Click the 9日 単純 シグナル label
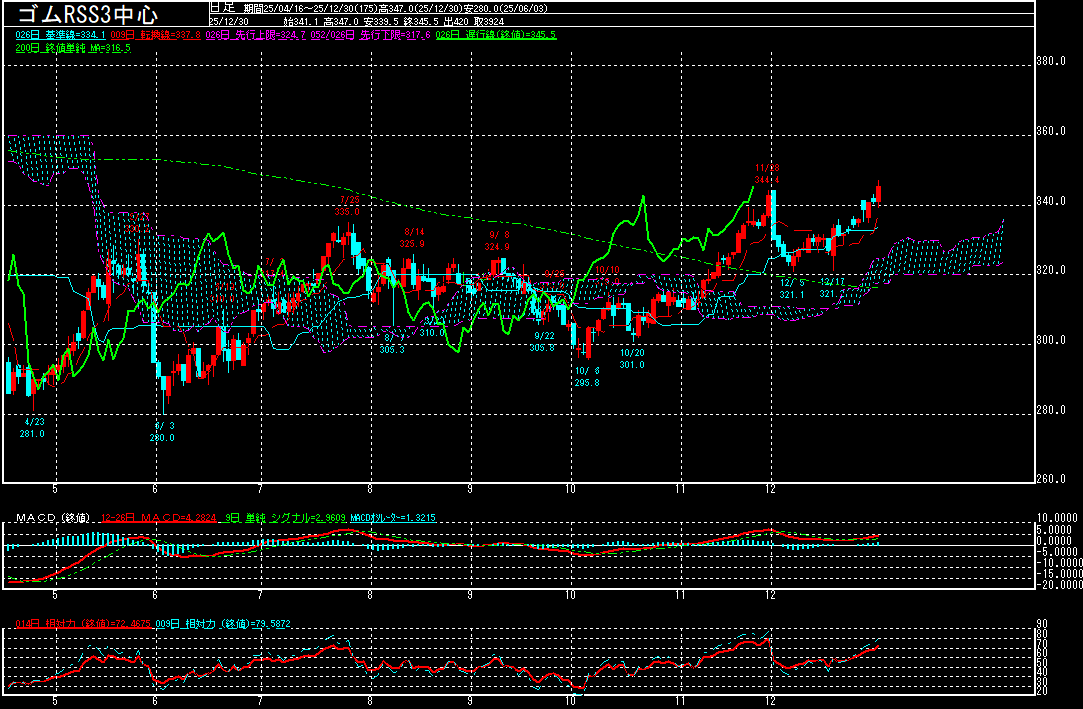Image resolution: width=1083 pixels, height=709 pixels. coord(287,518)
